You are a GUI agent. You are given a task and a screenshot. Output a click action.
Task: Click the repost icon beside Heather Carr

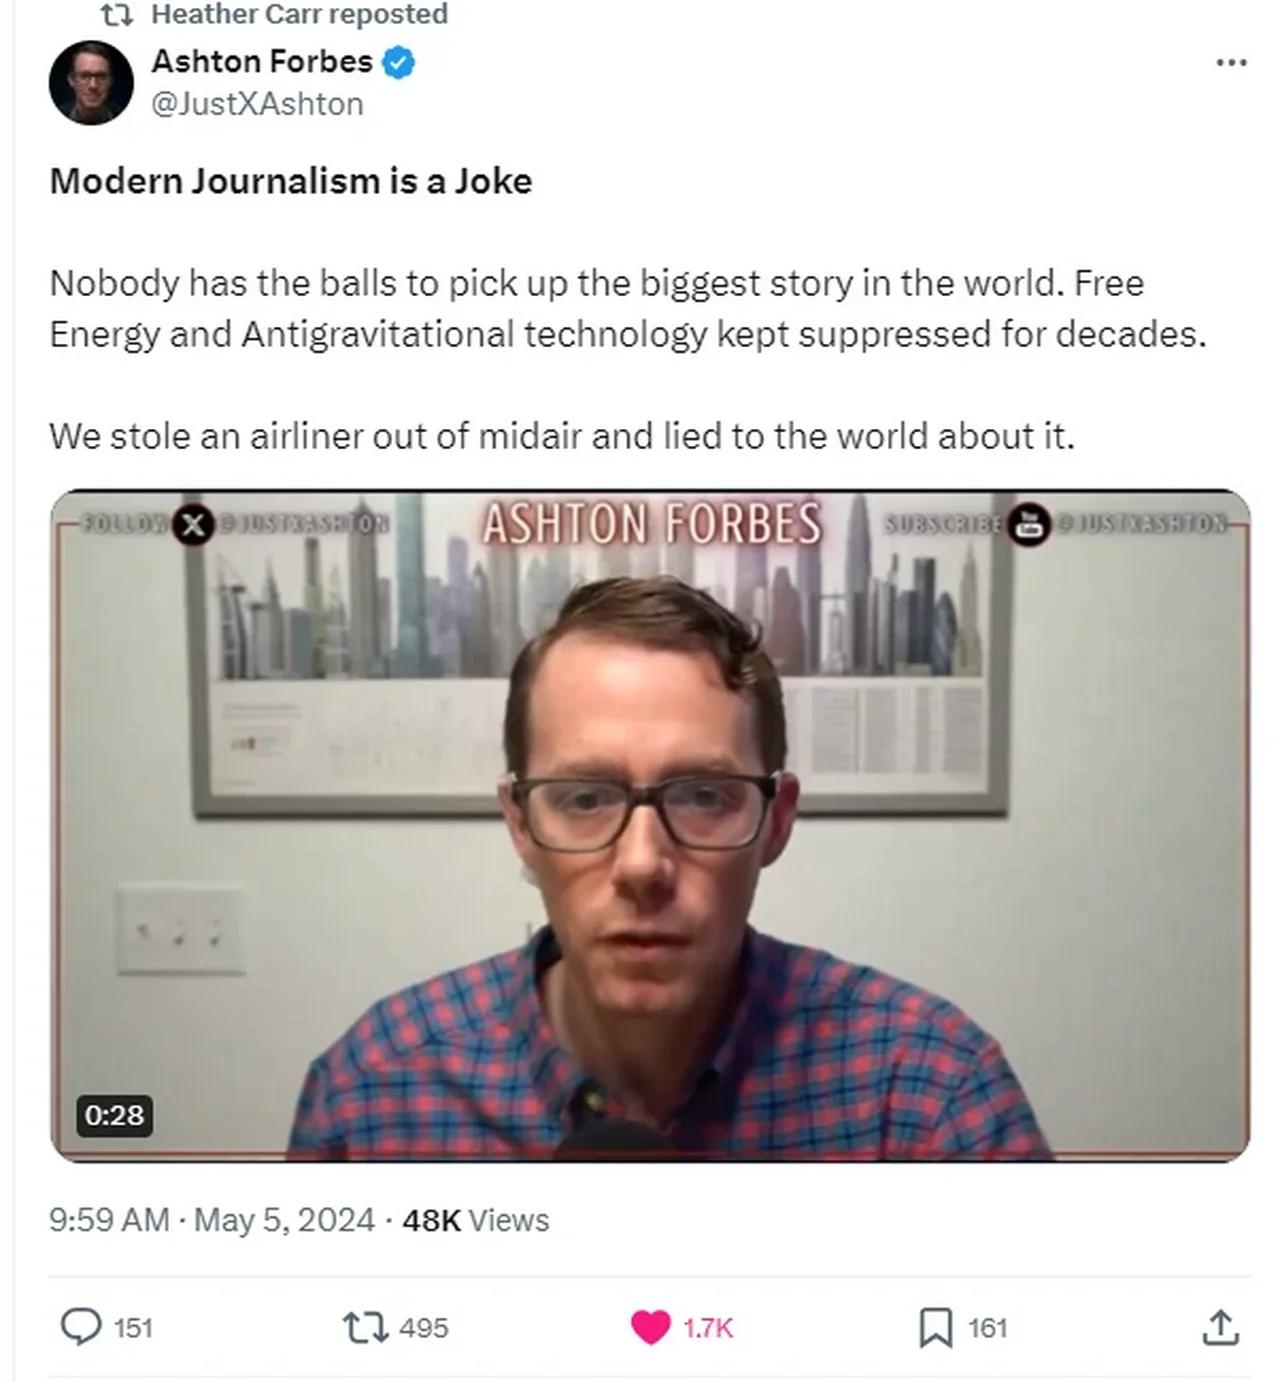click(x=117, y=14)
